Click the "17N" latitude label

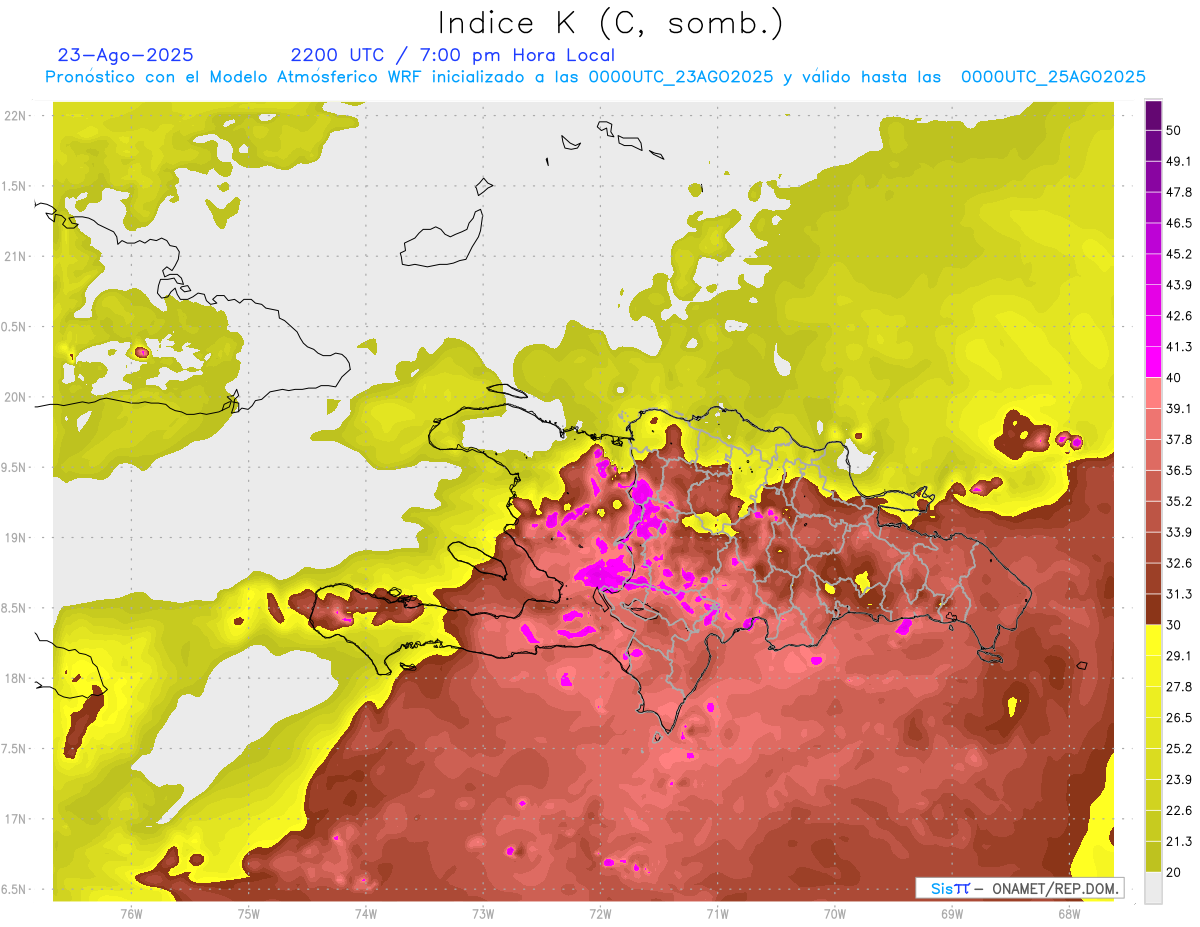(x=14, y=819)
